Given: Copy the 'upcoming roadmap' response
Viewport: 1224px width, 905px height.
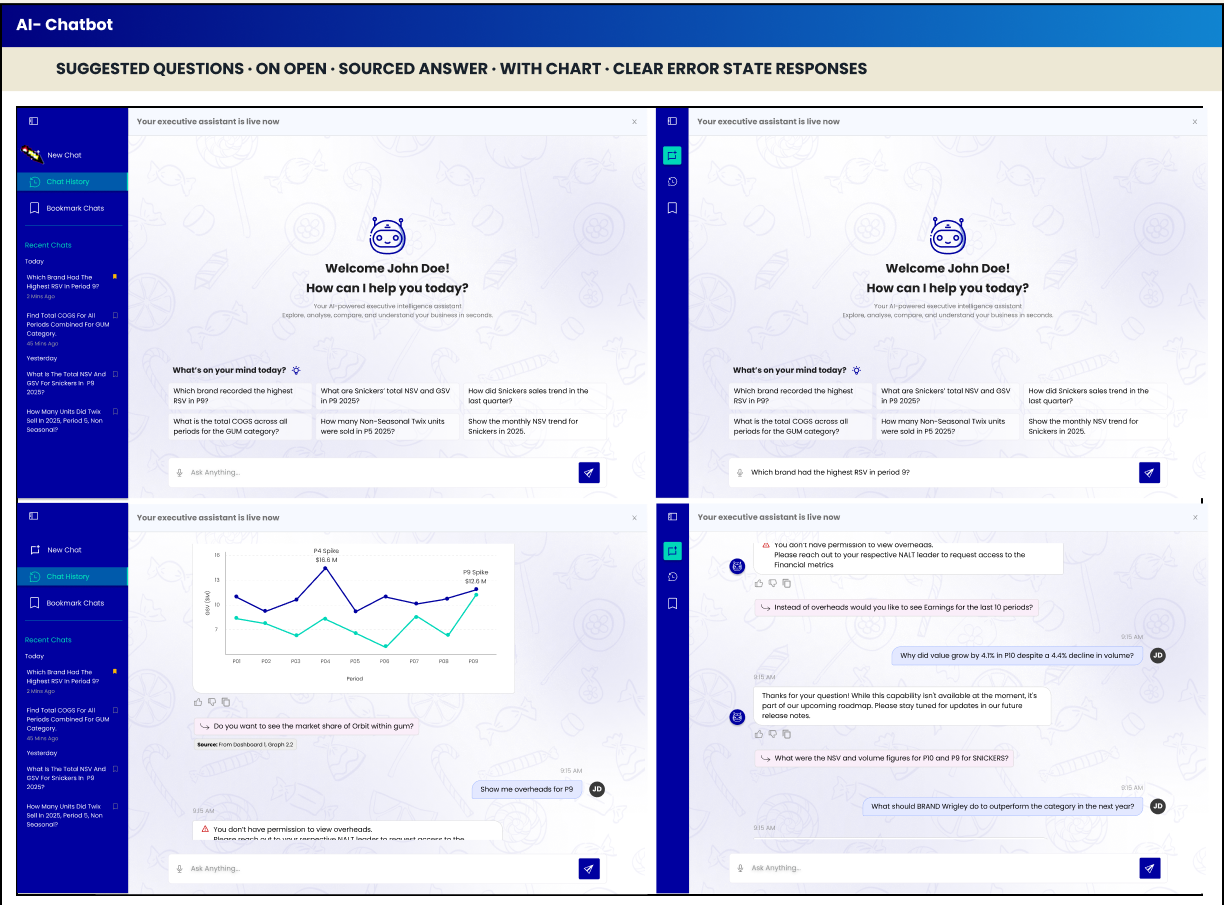Looking at the screenshot, I should [787, 734].
